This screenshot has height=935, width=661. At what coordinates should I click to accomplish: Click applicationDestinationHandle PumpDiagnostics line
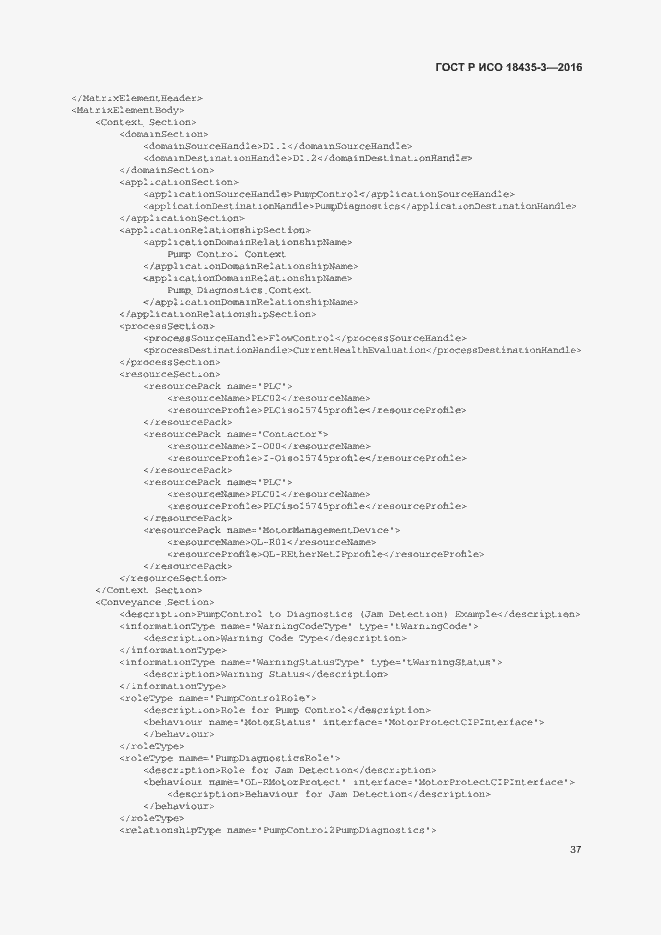[359, 206]
